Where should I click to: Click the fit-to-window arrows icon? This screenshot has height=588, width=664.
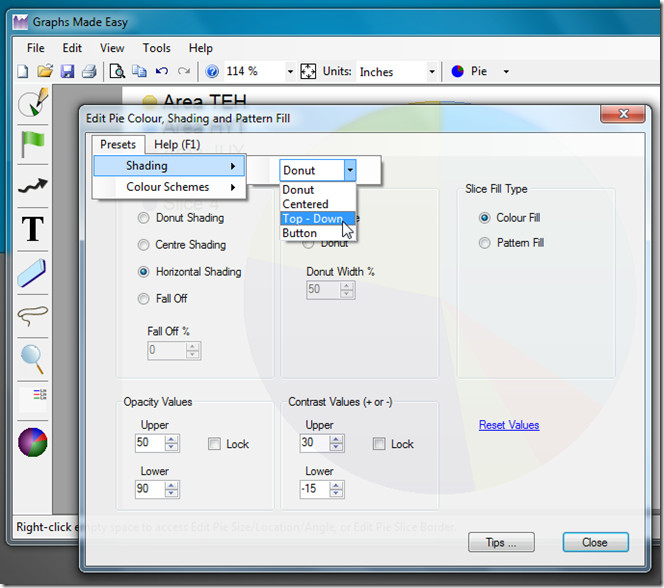(x=308, y=72)
